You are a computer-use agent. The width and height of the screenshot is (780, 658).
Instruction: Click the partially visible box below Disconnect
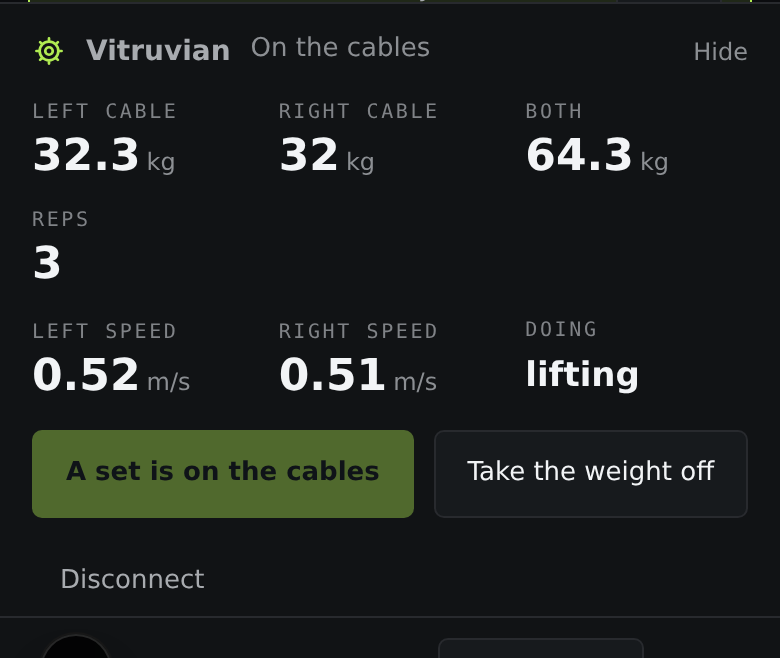click(541, 648)
